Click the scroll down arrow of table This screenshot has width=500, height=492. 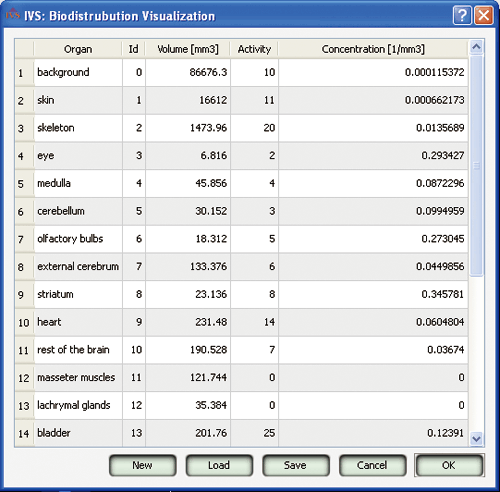point(476,439)
